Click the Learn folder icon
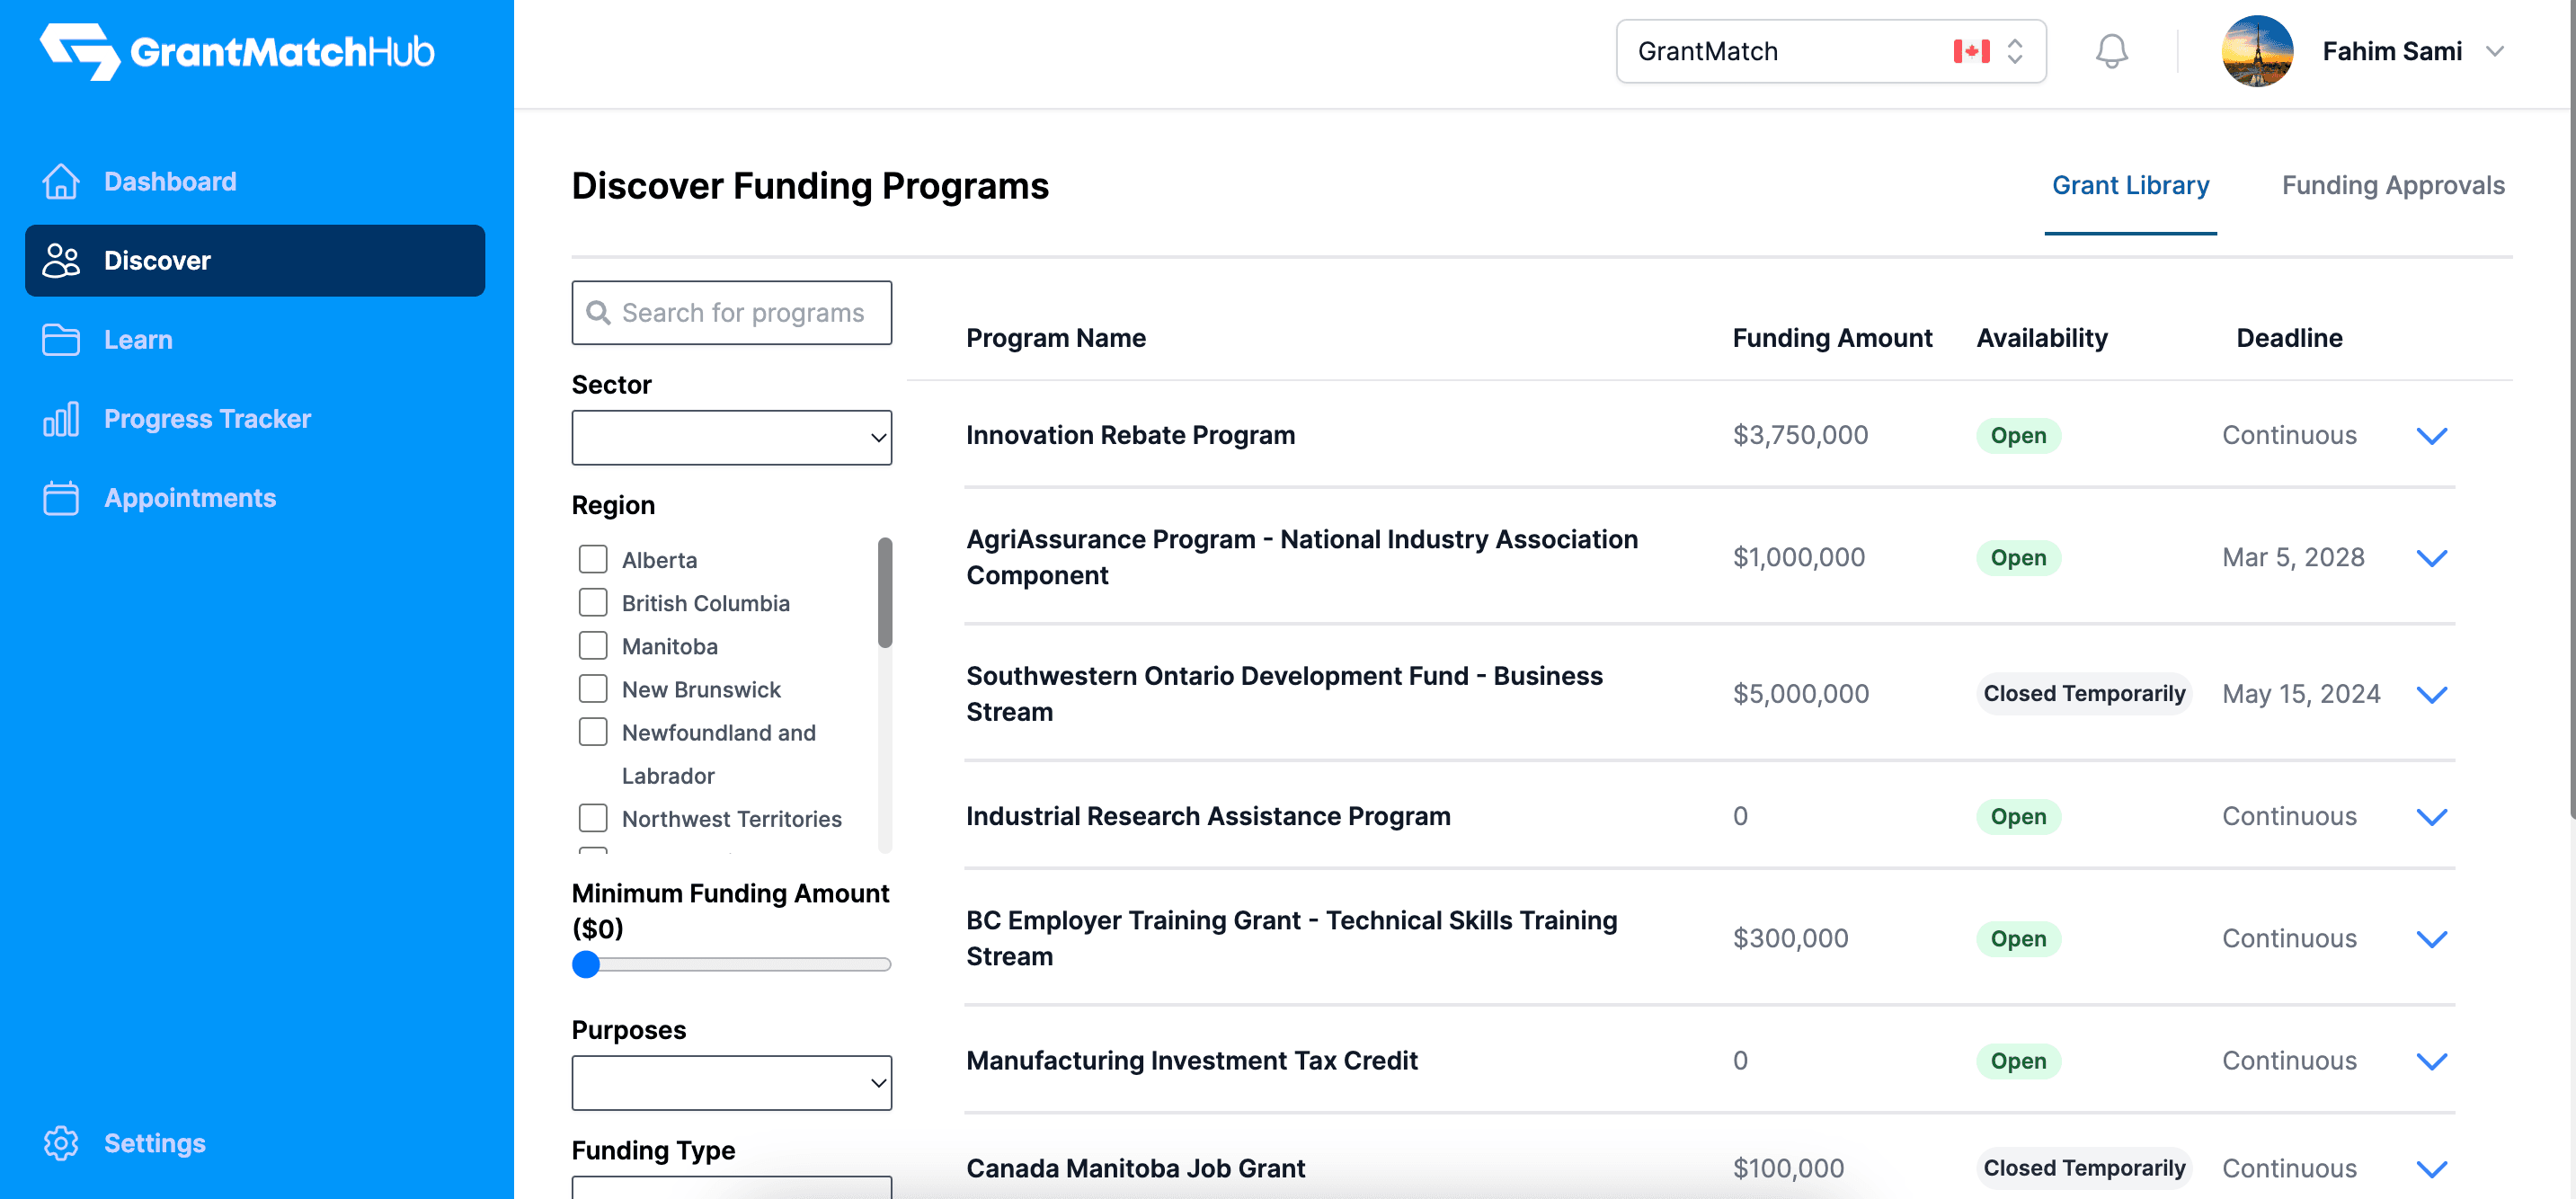Image resolution: width=2576 pixels, height=1199 pixels. pyautogui.click(x=61, y=340)
